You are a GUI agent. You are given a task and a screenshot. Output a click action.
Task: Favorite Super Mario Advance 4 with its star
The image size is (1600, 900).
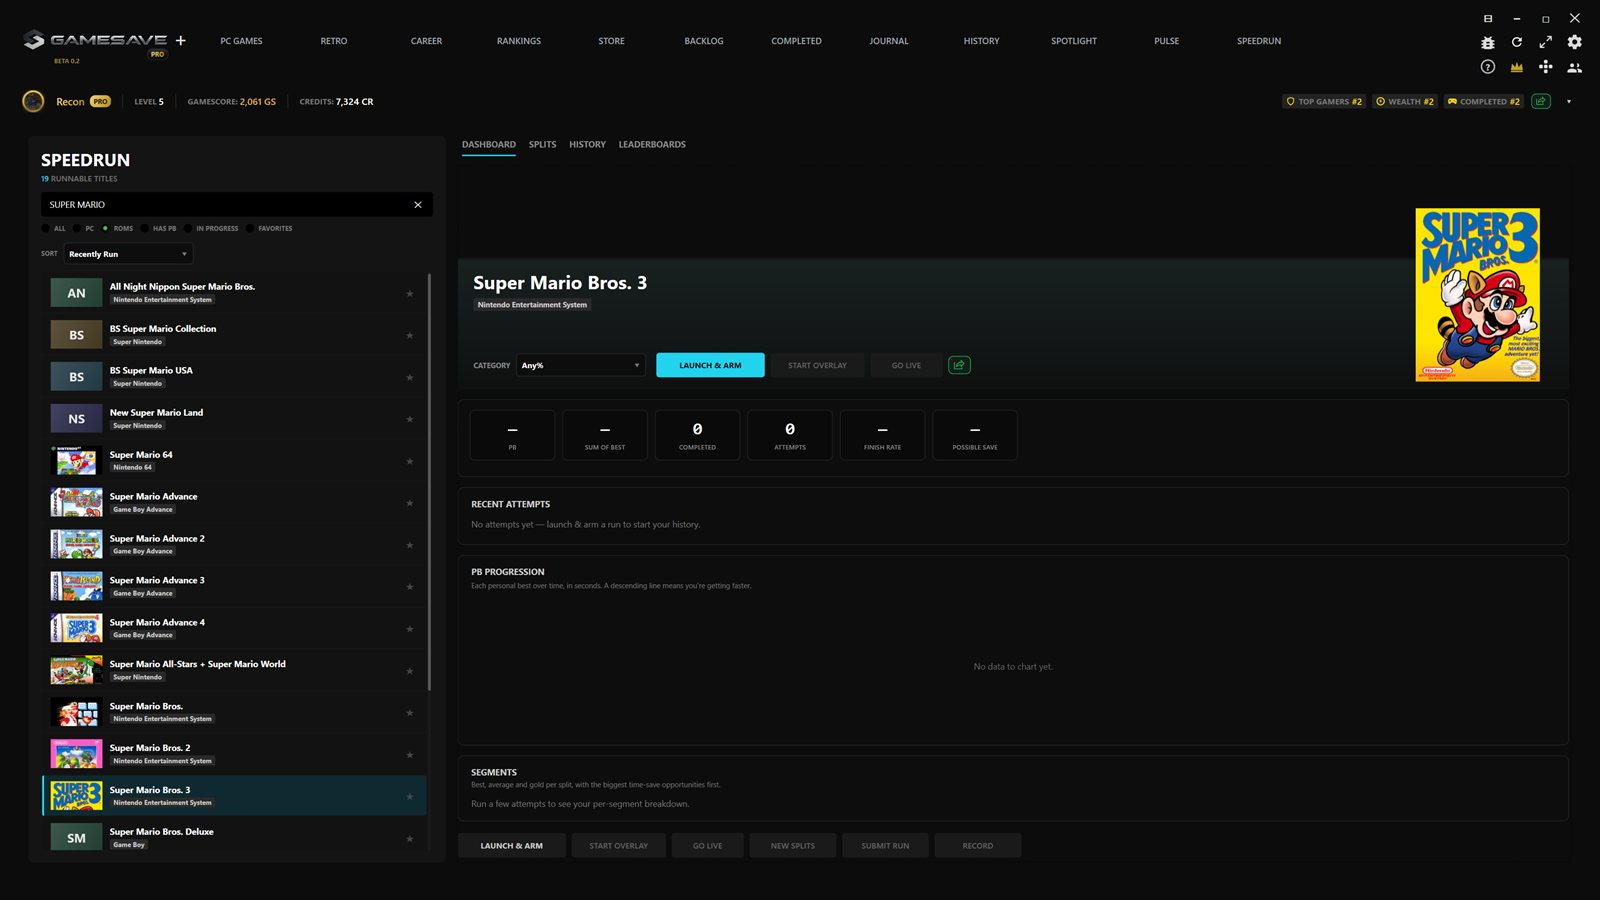click(410, 629)
